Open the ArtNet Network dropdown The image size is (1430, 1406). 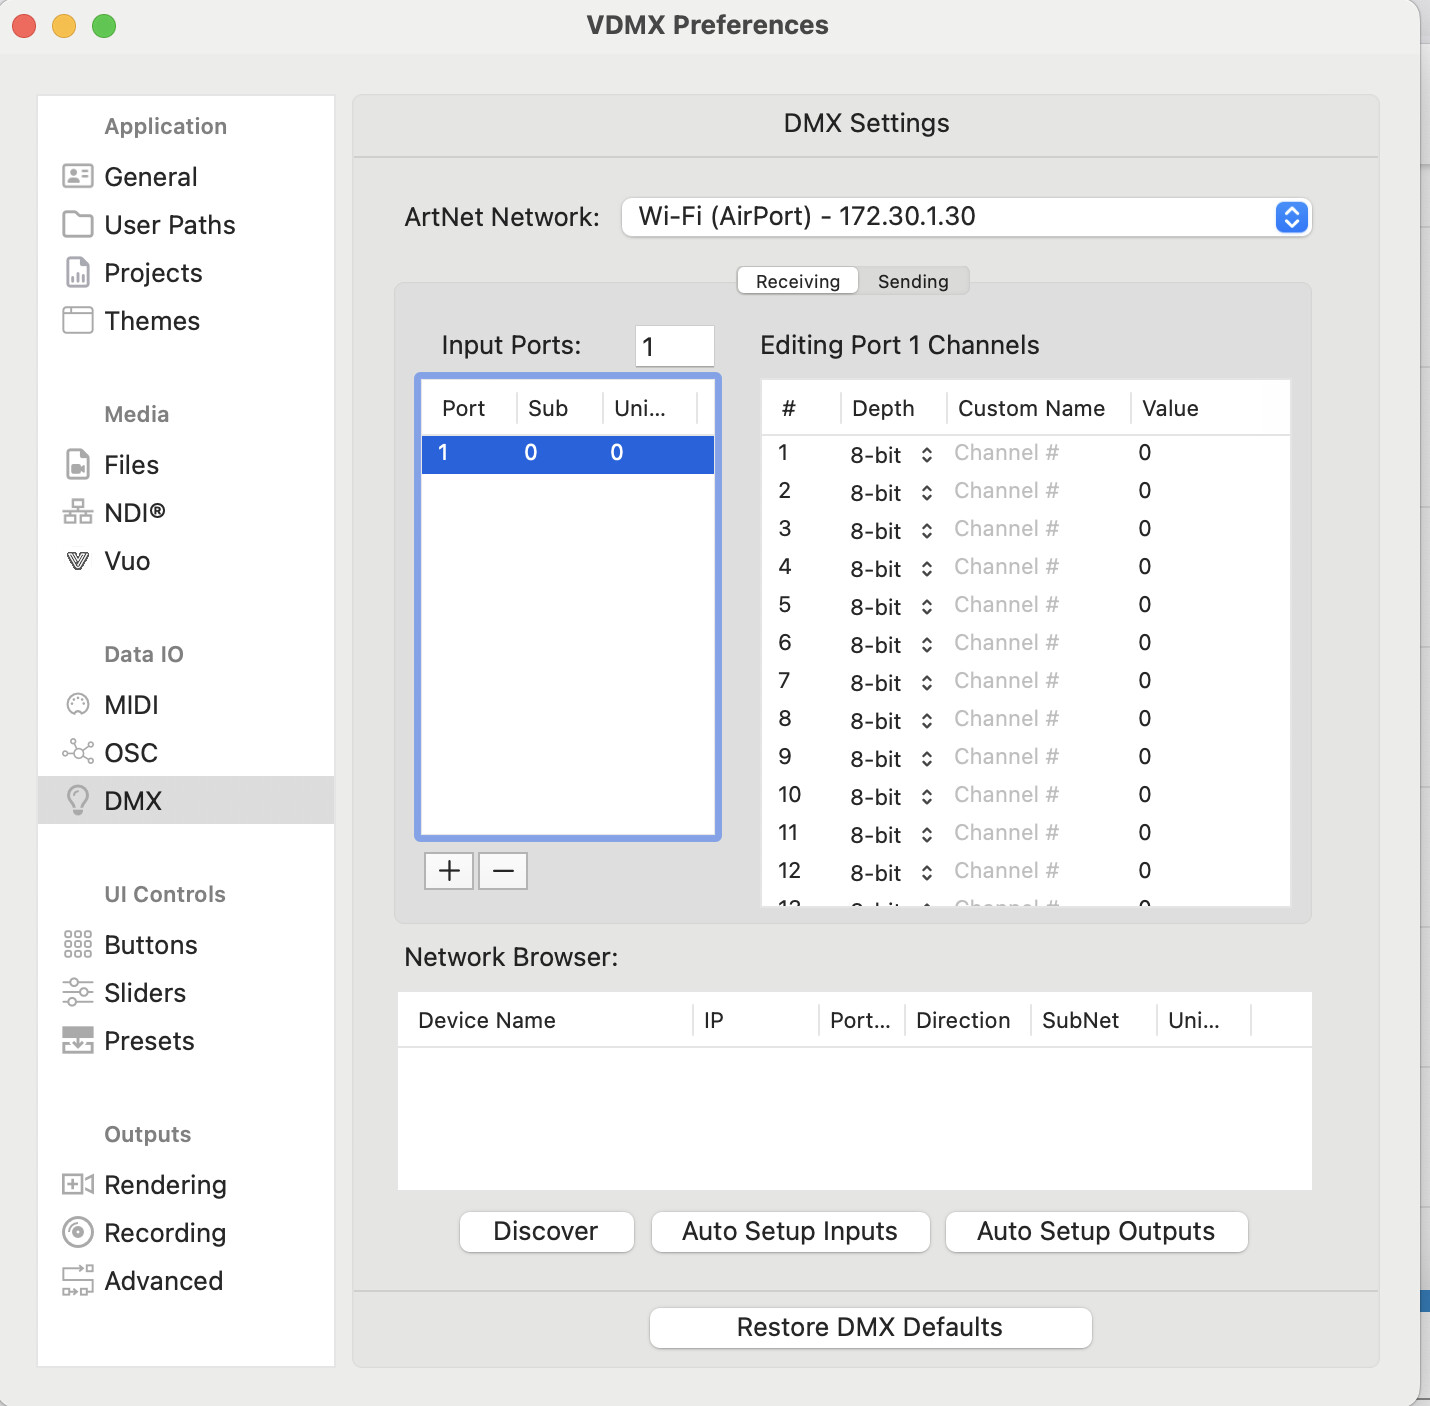click(x=966, y=217)
